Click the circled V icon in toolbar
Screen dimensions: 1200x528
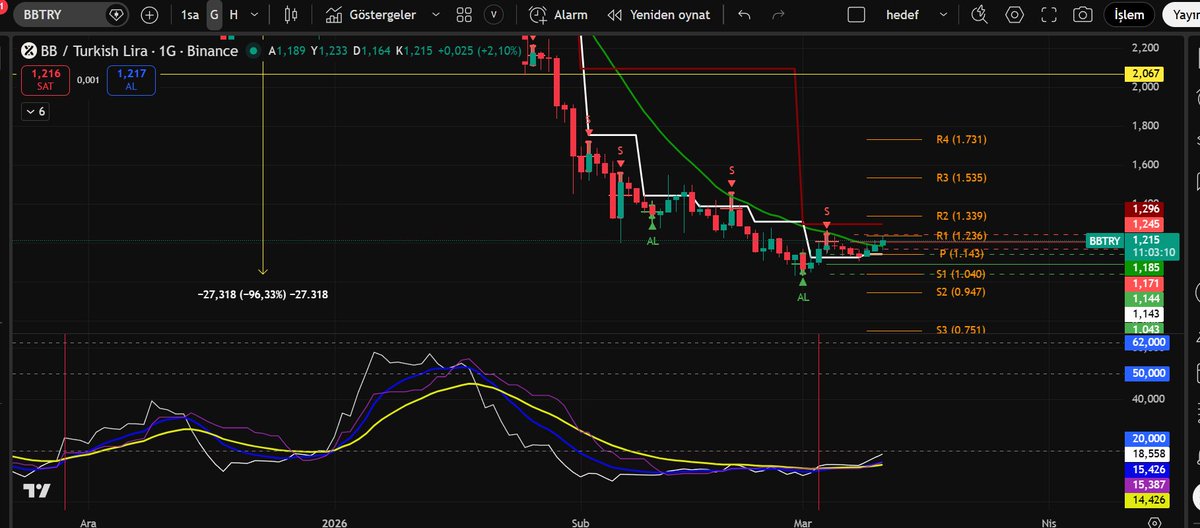click(x=493, y=15)
